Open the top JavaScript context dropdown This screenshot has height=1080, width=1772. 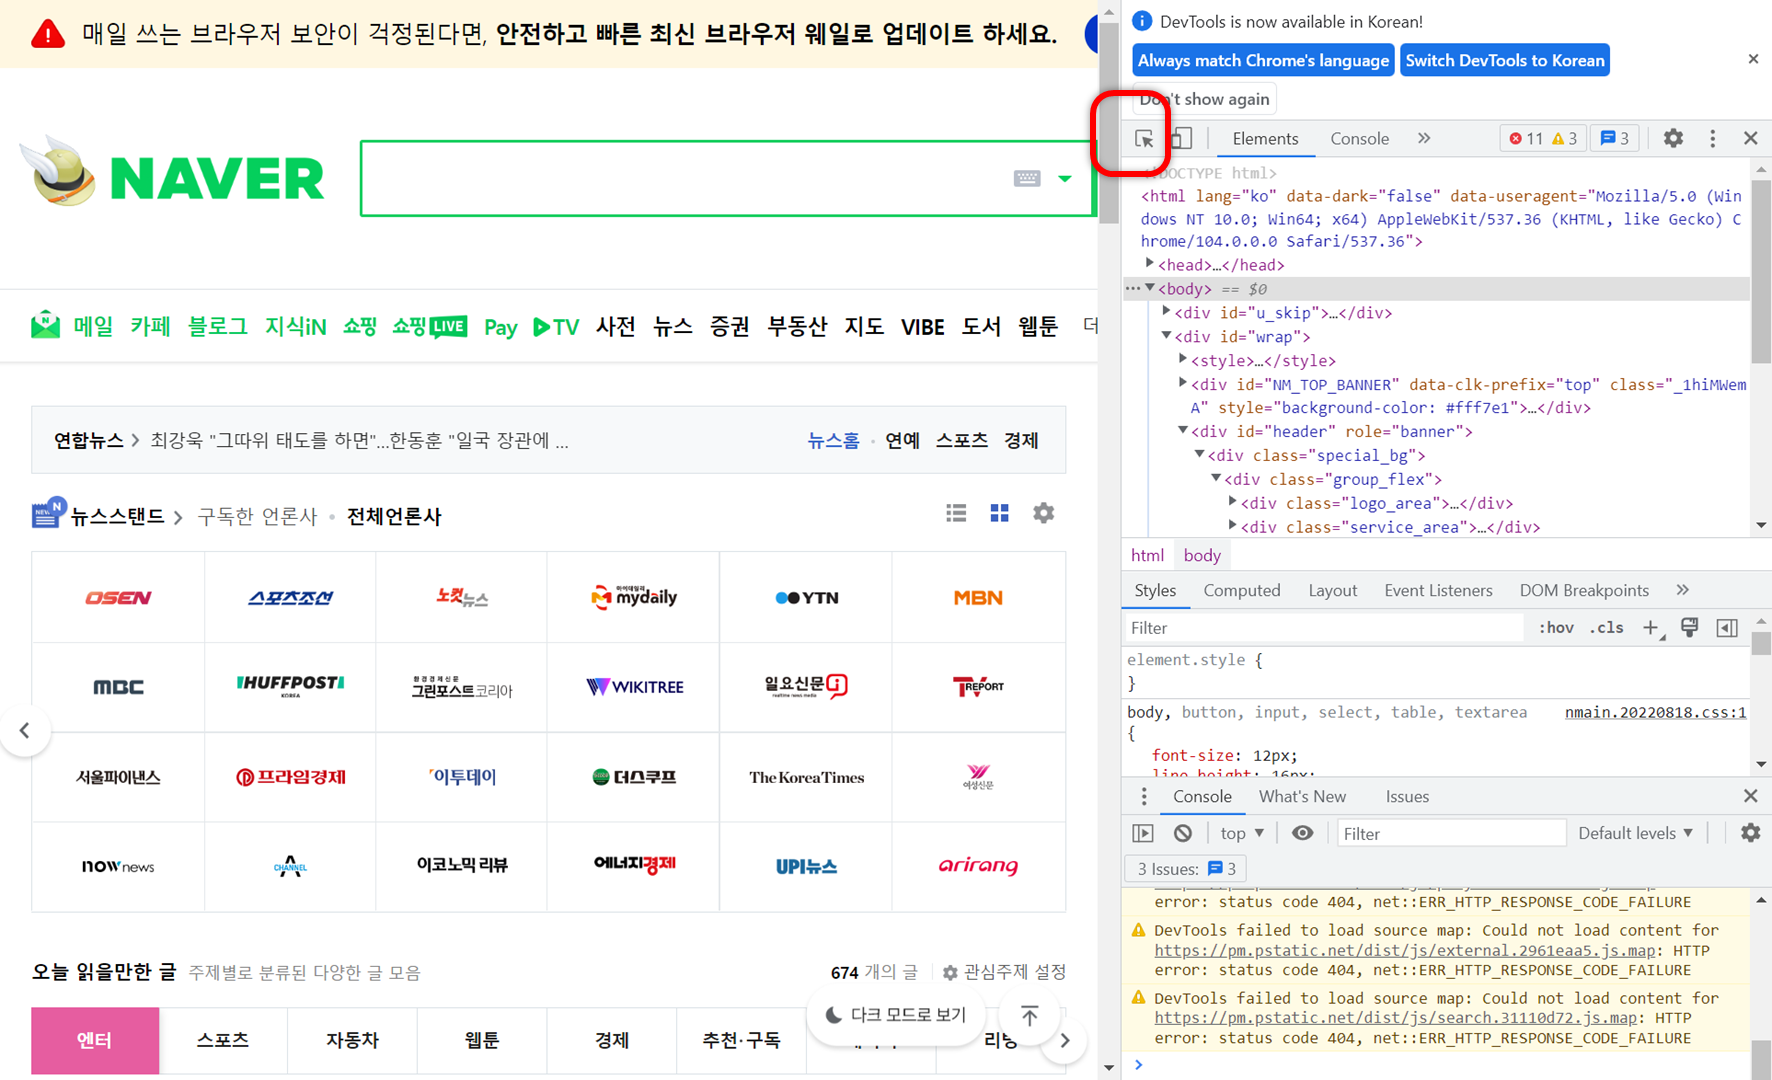1242,833
